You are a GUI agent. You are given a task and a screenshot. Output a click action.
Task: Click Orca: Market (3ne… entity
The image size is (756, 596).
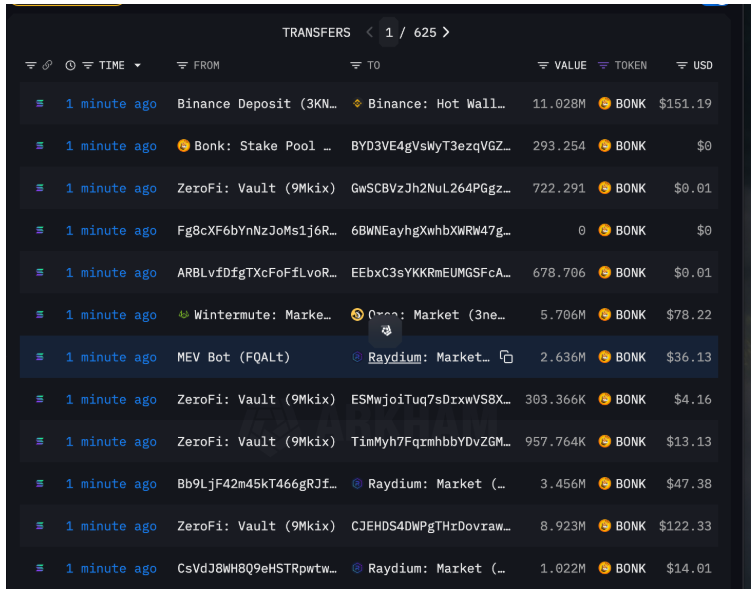click(436, 315)
